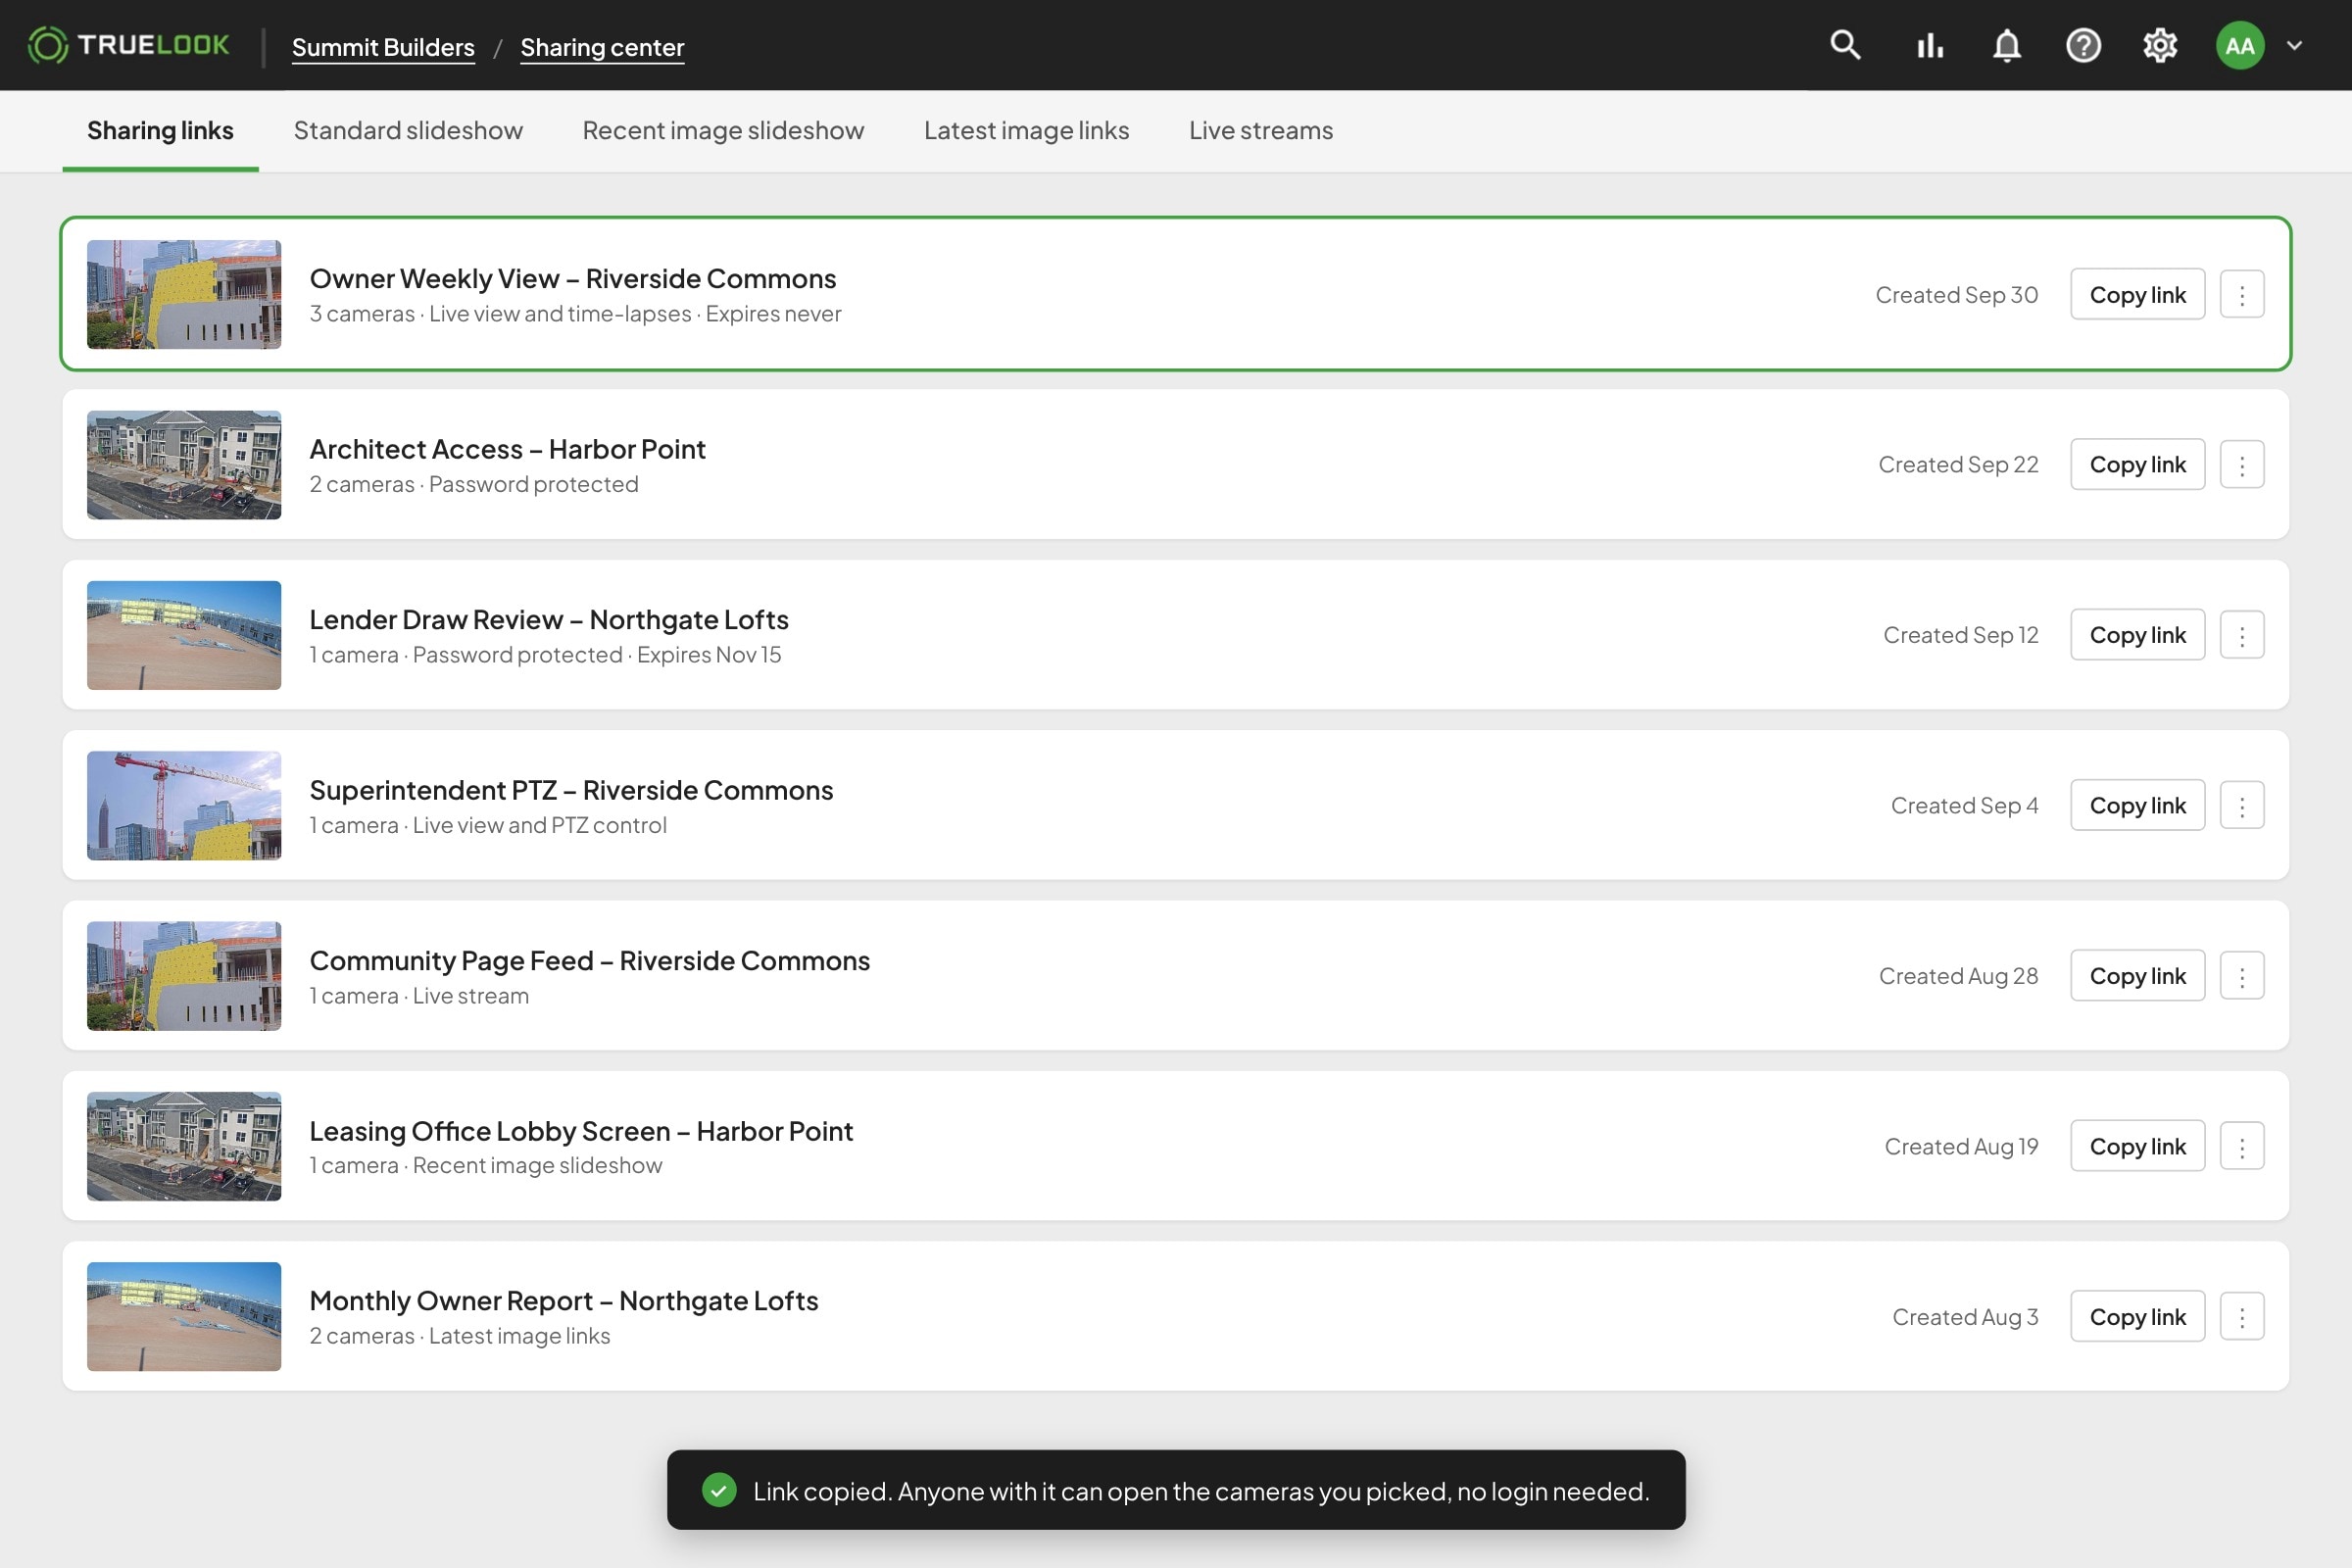Open the search icon in the header
Image resolution: width=2352 pixels, height=1568 pixels.
point(1845,45)
